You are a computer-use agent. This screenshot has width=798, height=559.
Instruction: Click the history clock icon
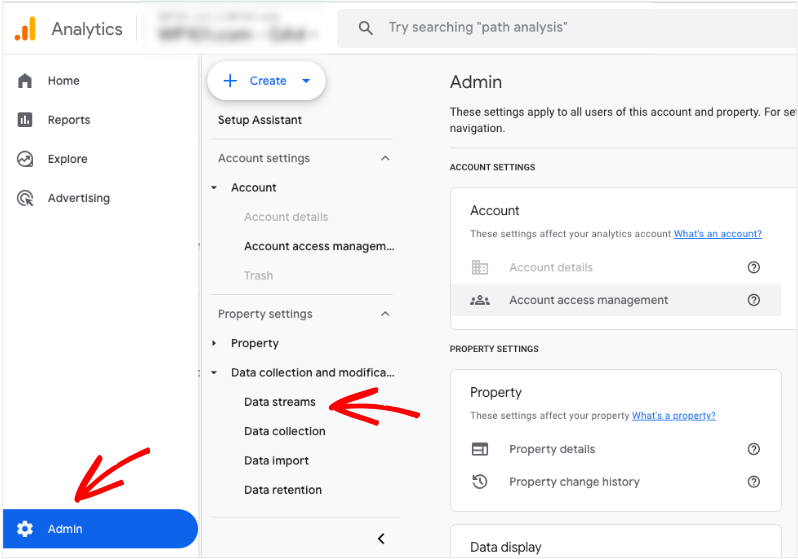click(x=479, y=482)
